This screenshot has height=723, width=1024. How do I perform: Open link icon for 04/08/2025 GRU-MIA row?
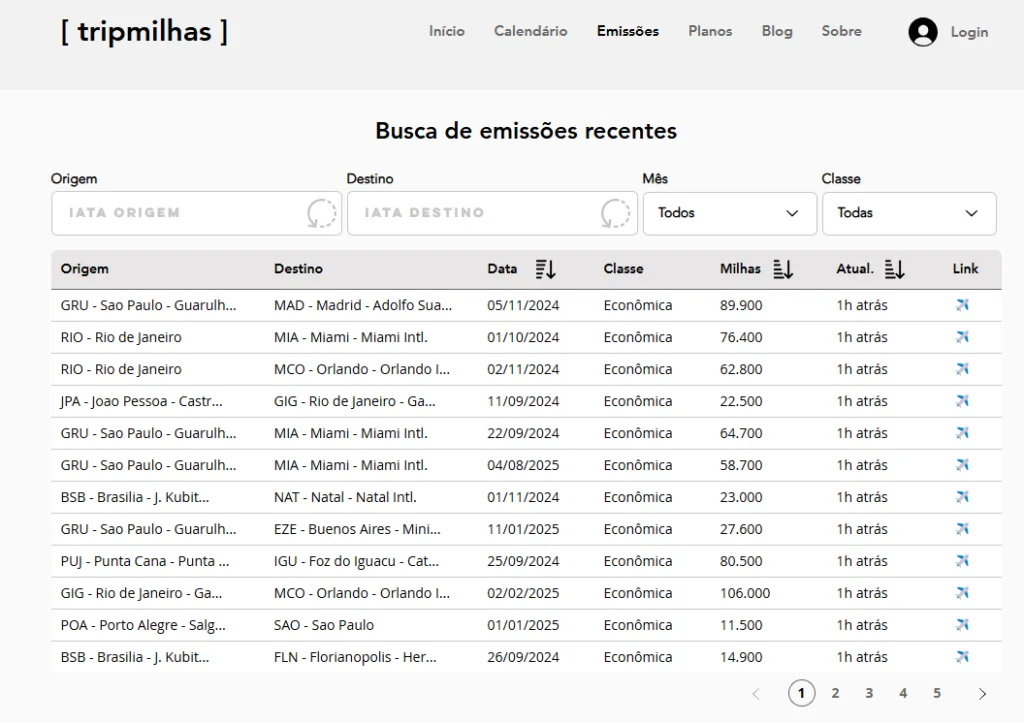962,465
